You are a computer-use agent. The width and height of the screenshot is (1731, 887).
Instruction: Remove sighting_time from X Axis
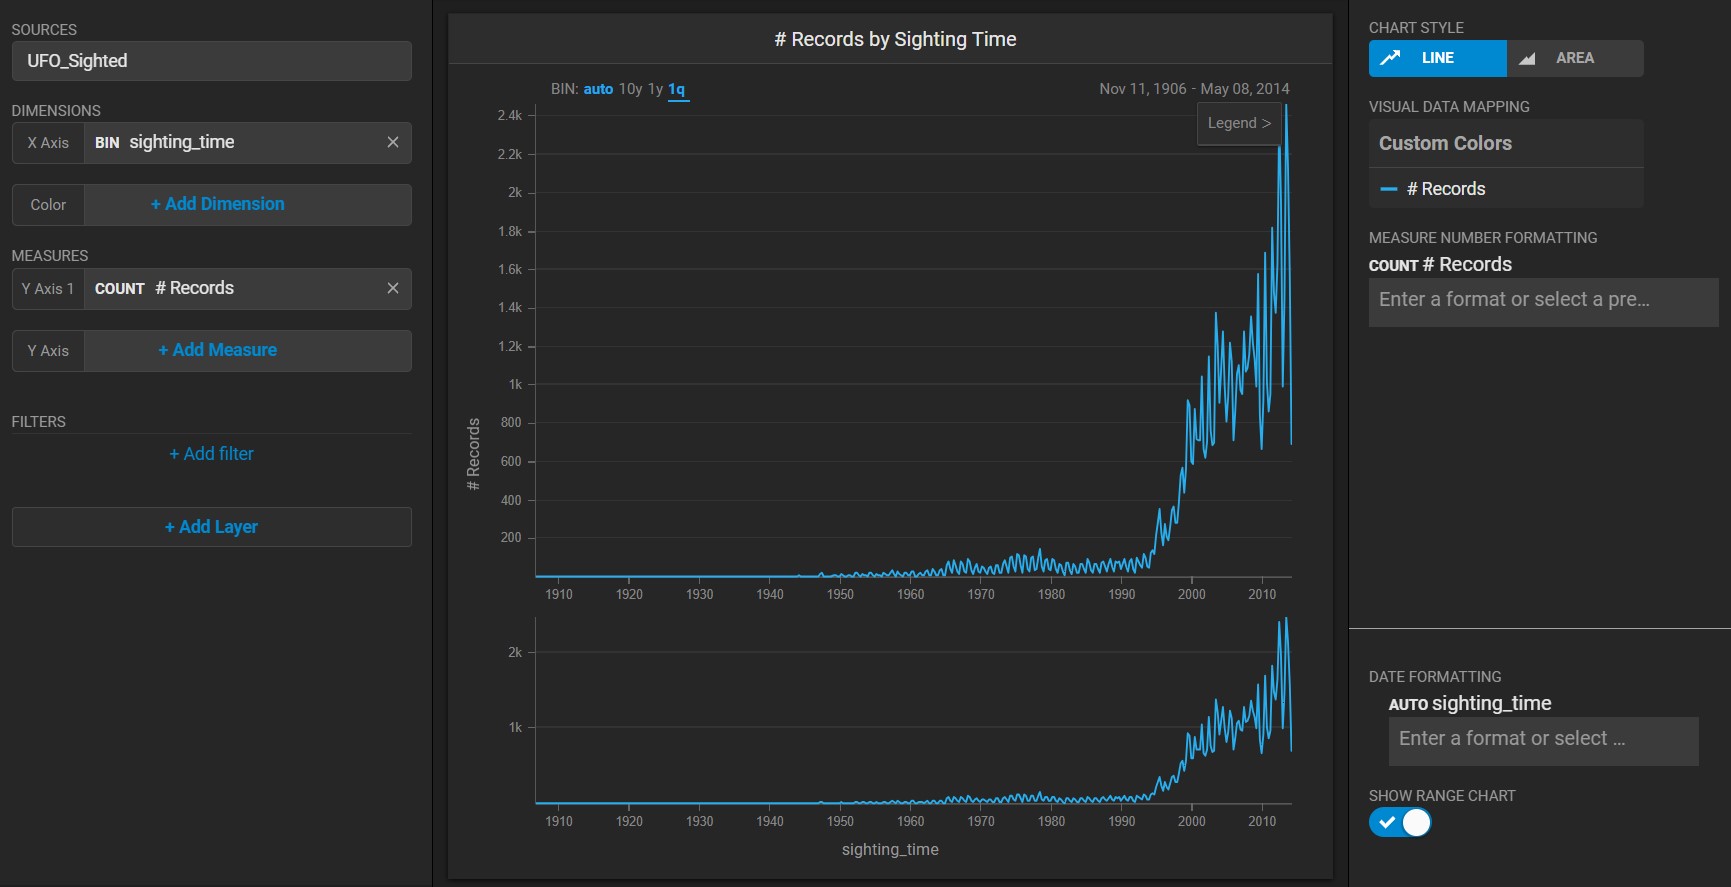click(393, 143)
